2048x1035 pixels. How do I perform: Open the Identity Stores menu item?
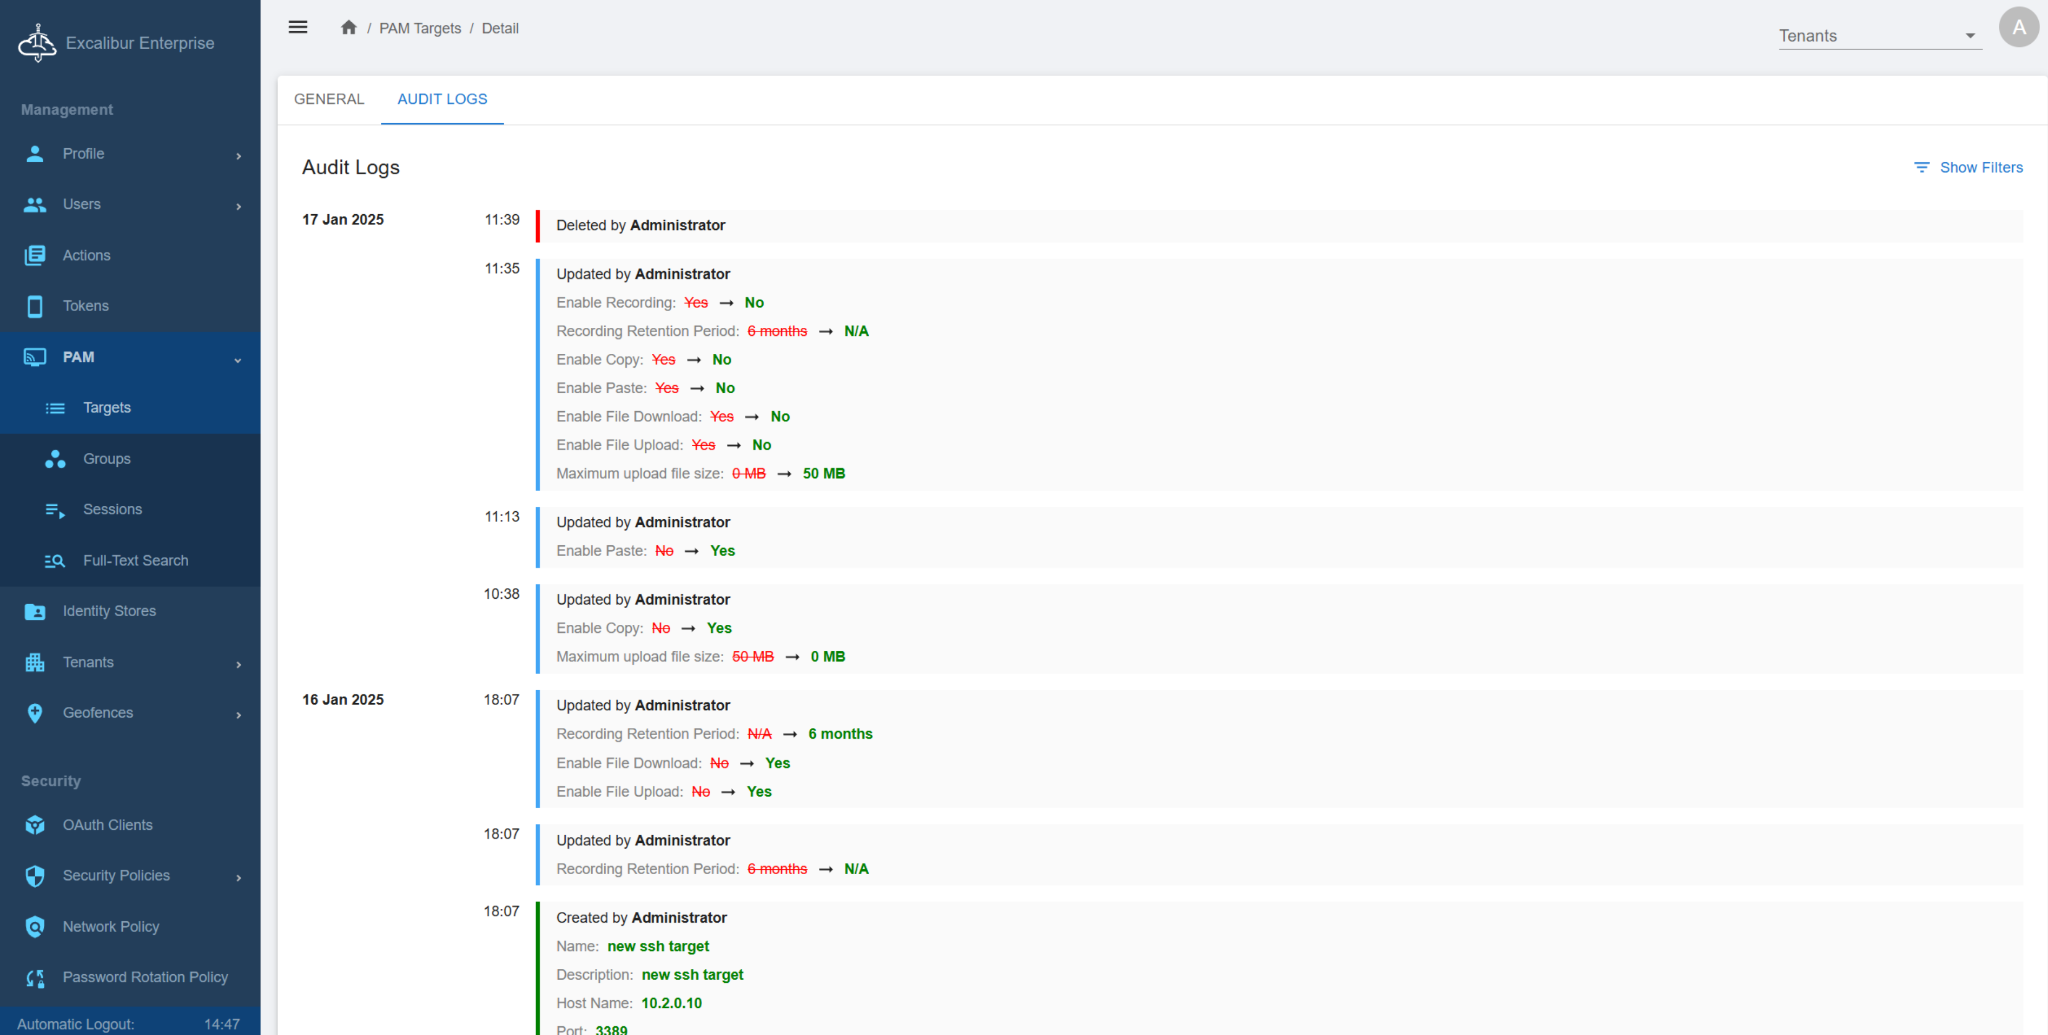coord(130,612)
